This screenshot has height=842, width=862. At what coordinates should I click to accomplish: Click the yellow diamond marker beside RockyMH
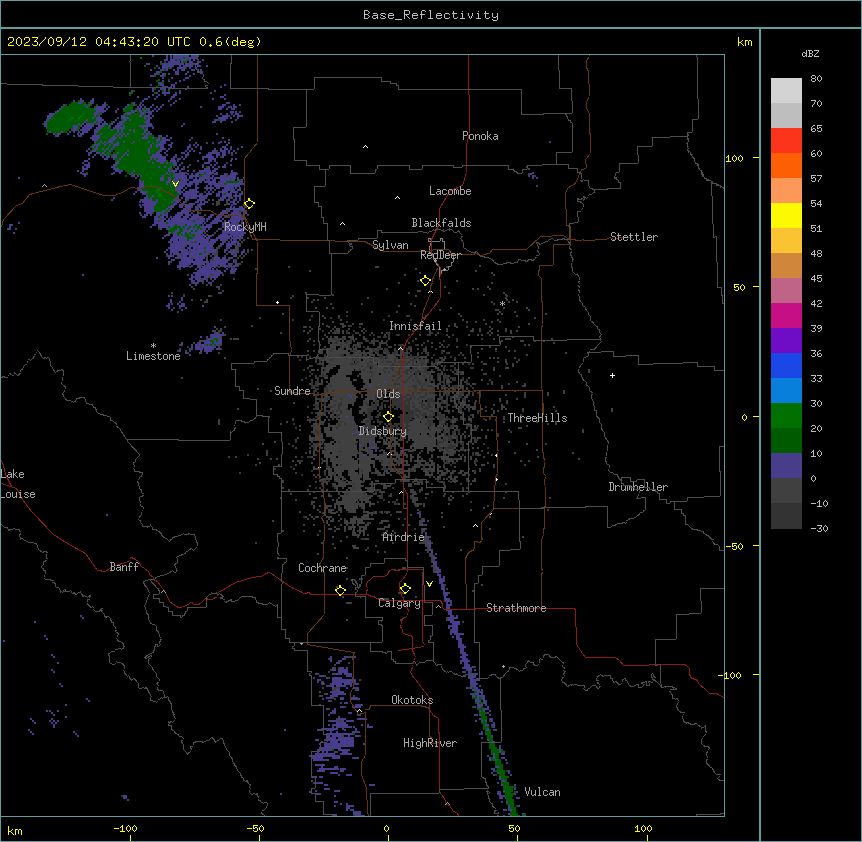[x=250, y=204]
